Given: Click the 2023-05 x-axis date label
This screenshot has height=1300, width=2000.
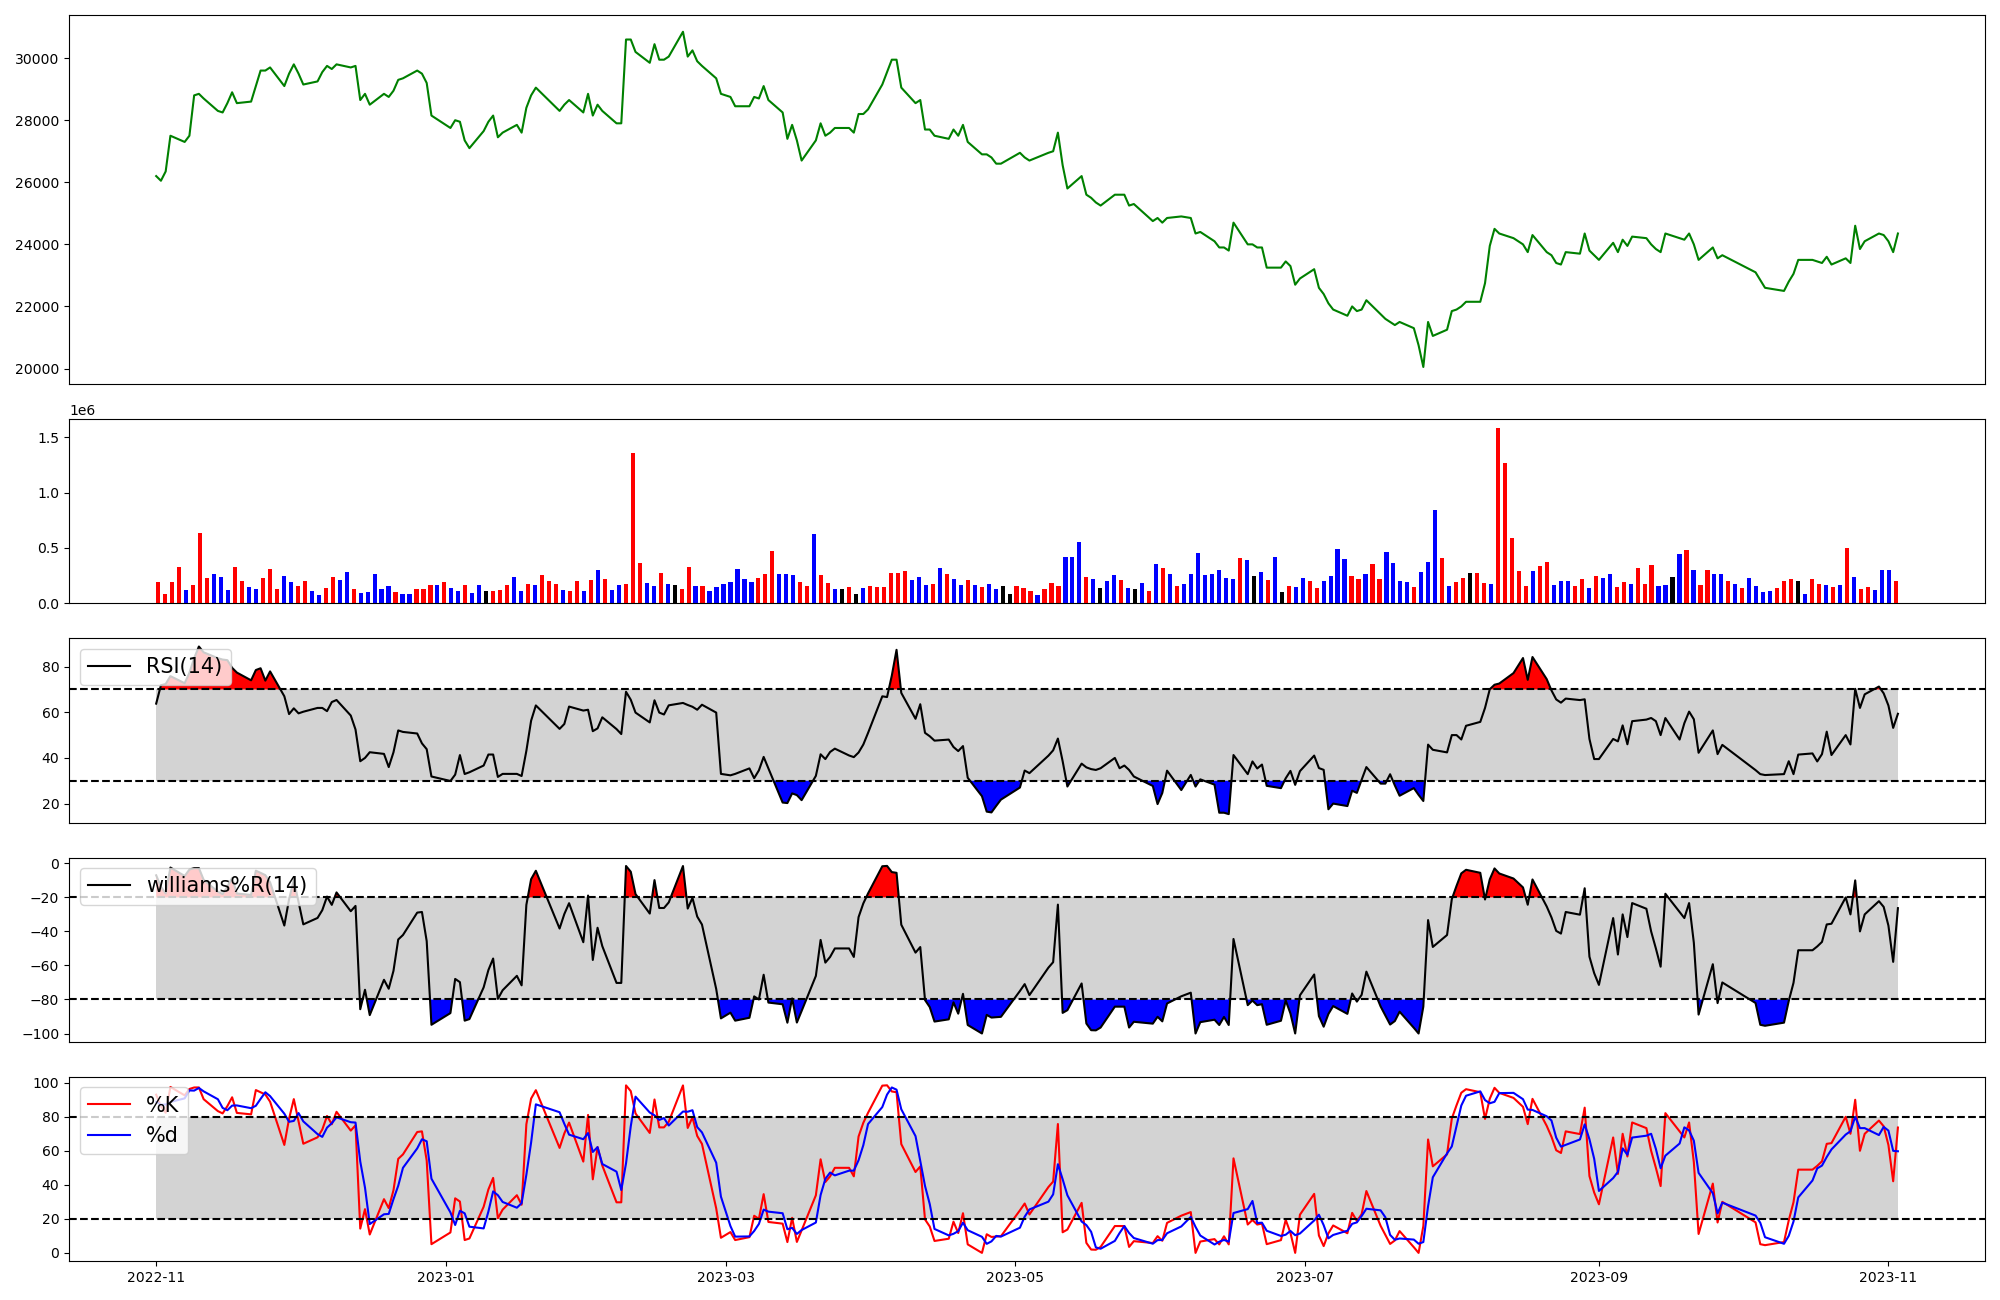Looking at the screenshot, I should (1015, 1276).
